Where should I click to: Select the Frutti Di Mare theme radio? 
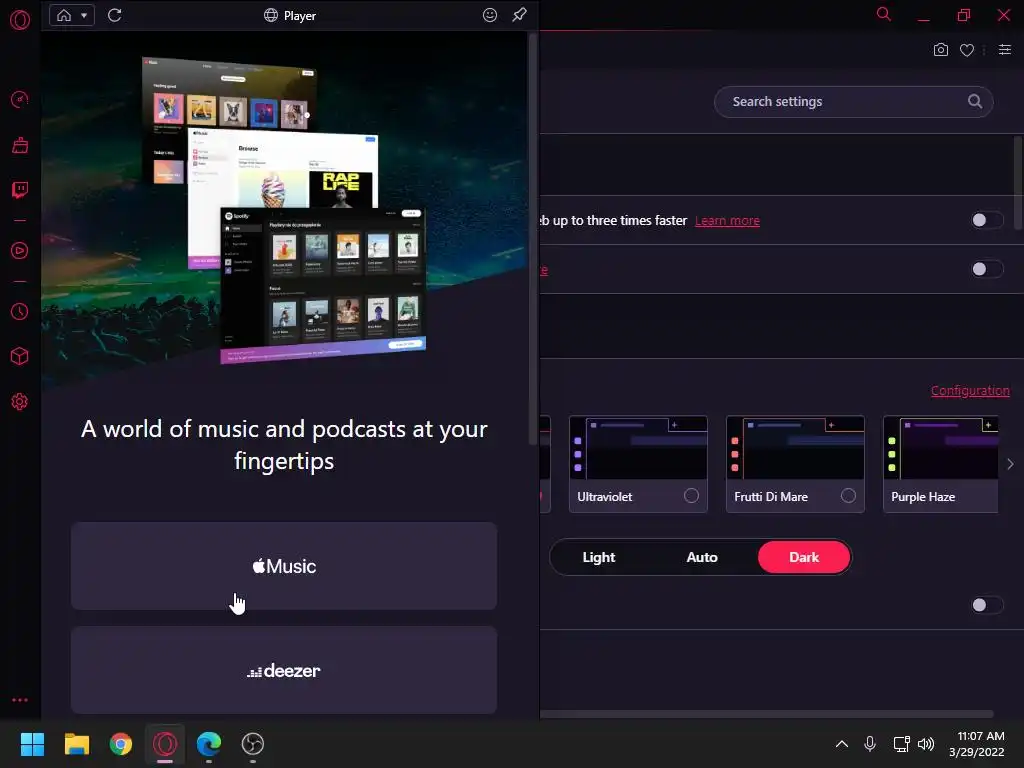coord(848,496)
